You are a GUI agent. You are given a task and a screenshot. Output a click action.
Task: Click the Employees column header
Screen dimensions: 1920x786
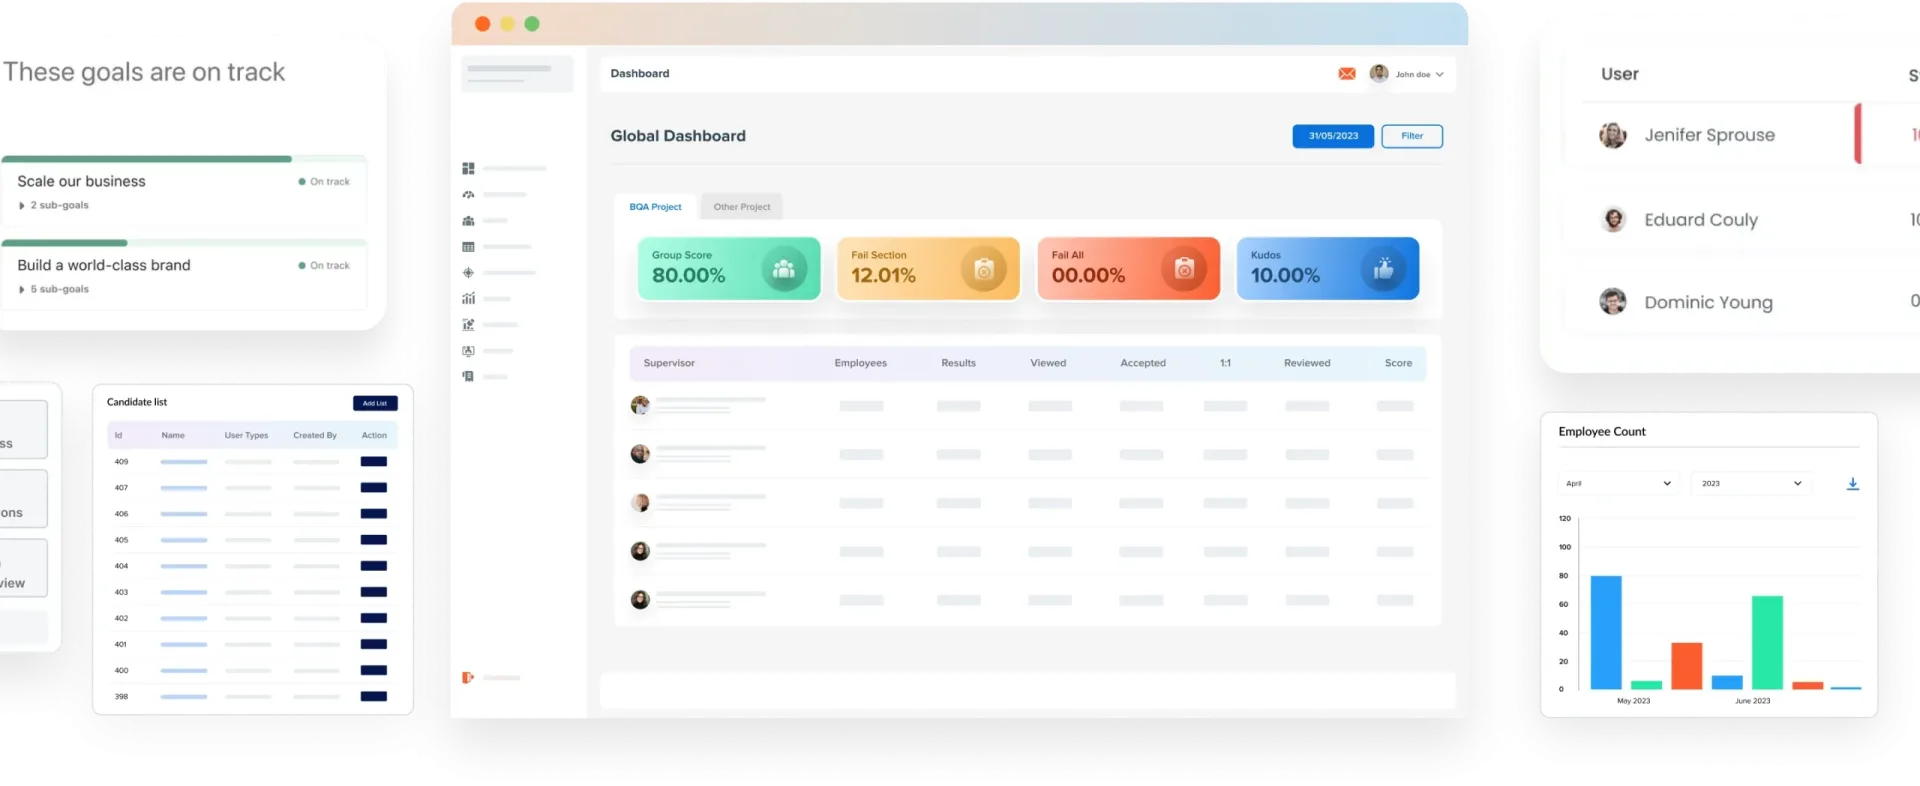pos(861,363)
